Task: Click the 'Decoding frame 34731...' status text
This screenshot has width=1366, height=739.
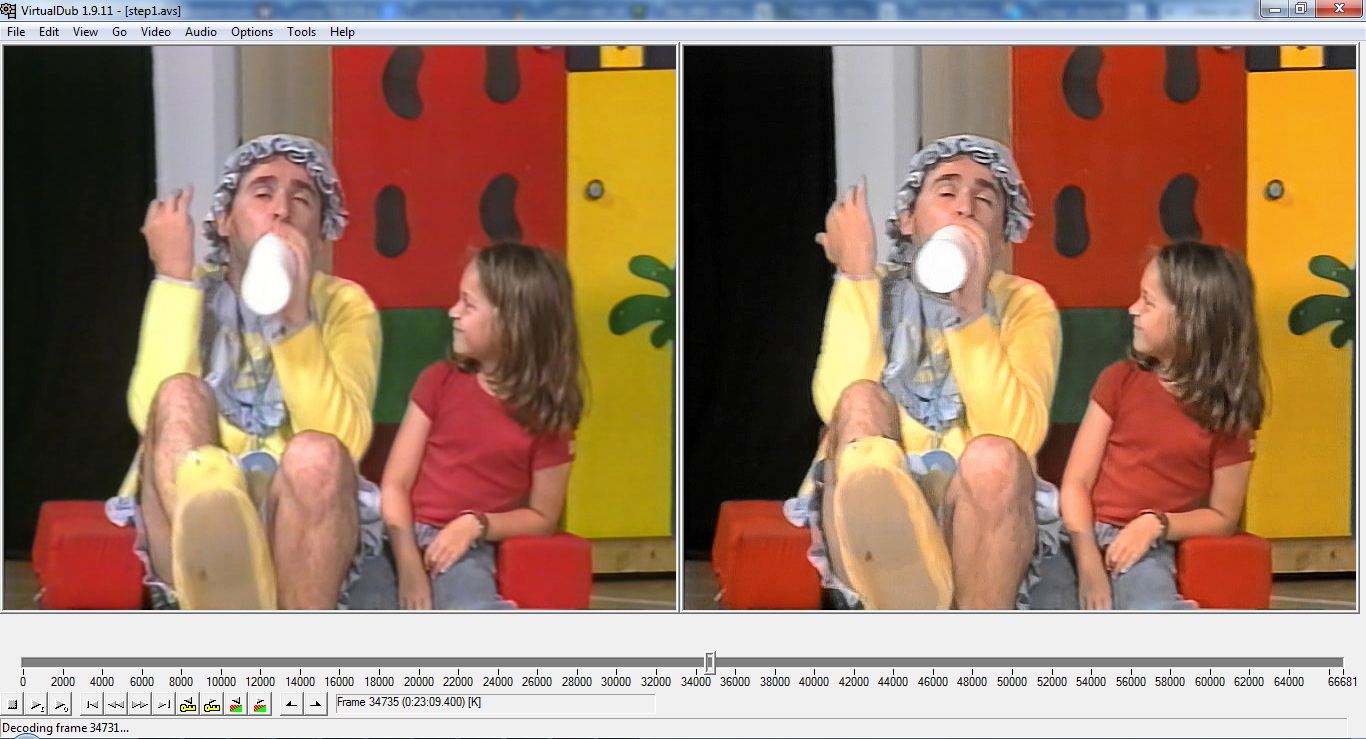Action: (x=67, y=728)
